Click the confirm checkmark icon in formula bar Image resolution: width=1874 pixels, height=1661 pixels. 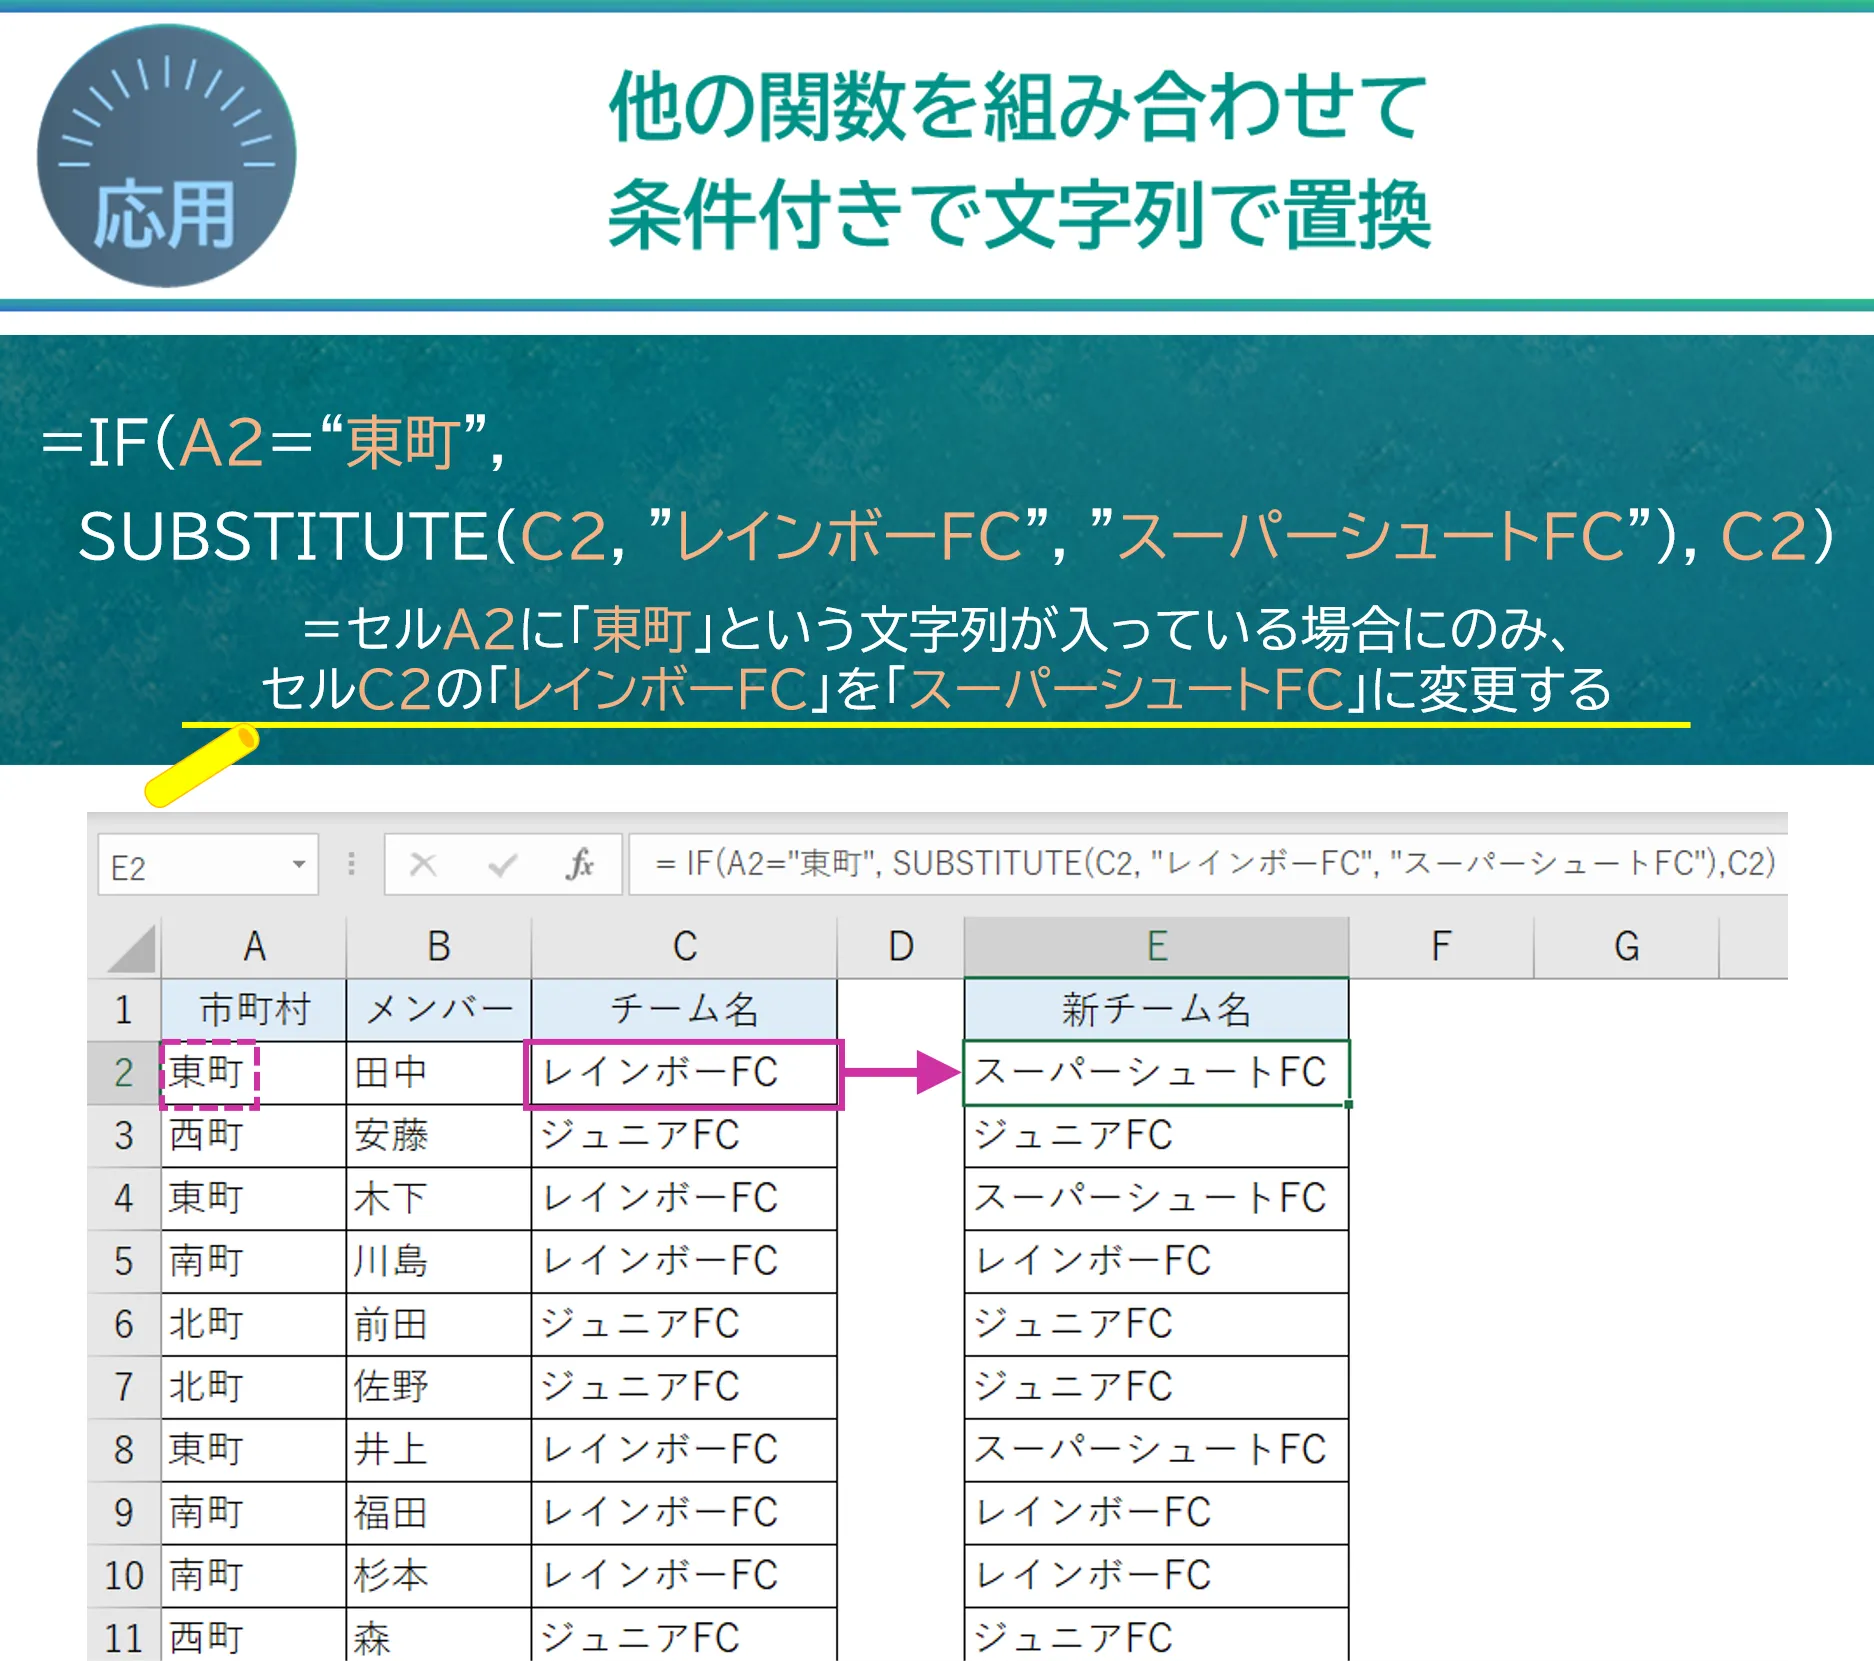(502, 864)
